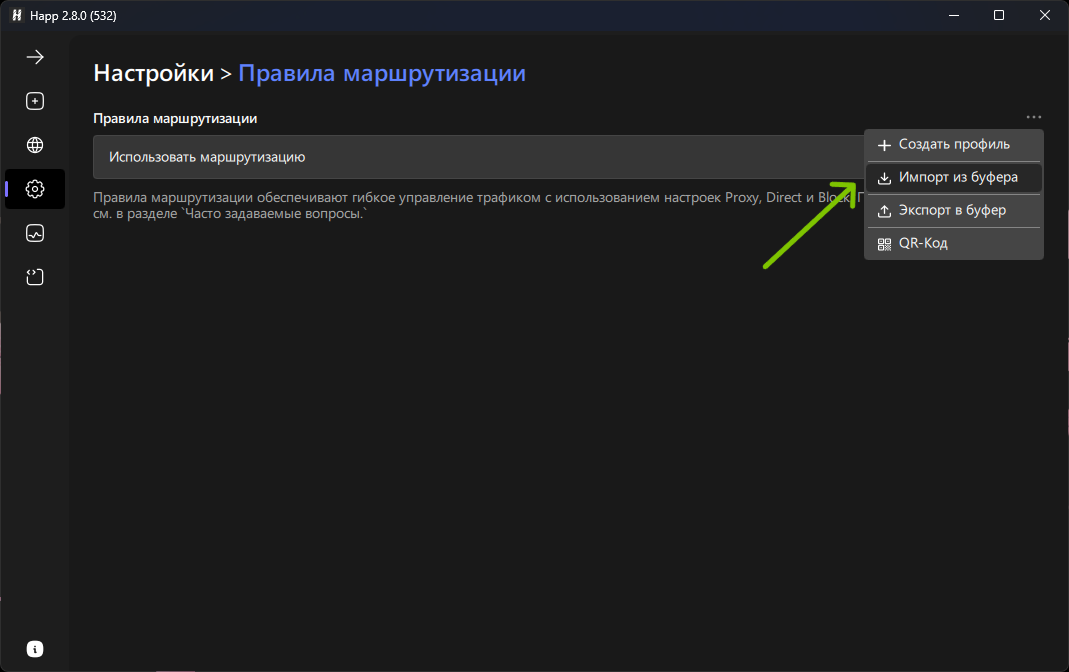Click the blue "Правила маршрутизации" breadcrumb title
1069x672 pixels.
tap(381, 73)
